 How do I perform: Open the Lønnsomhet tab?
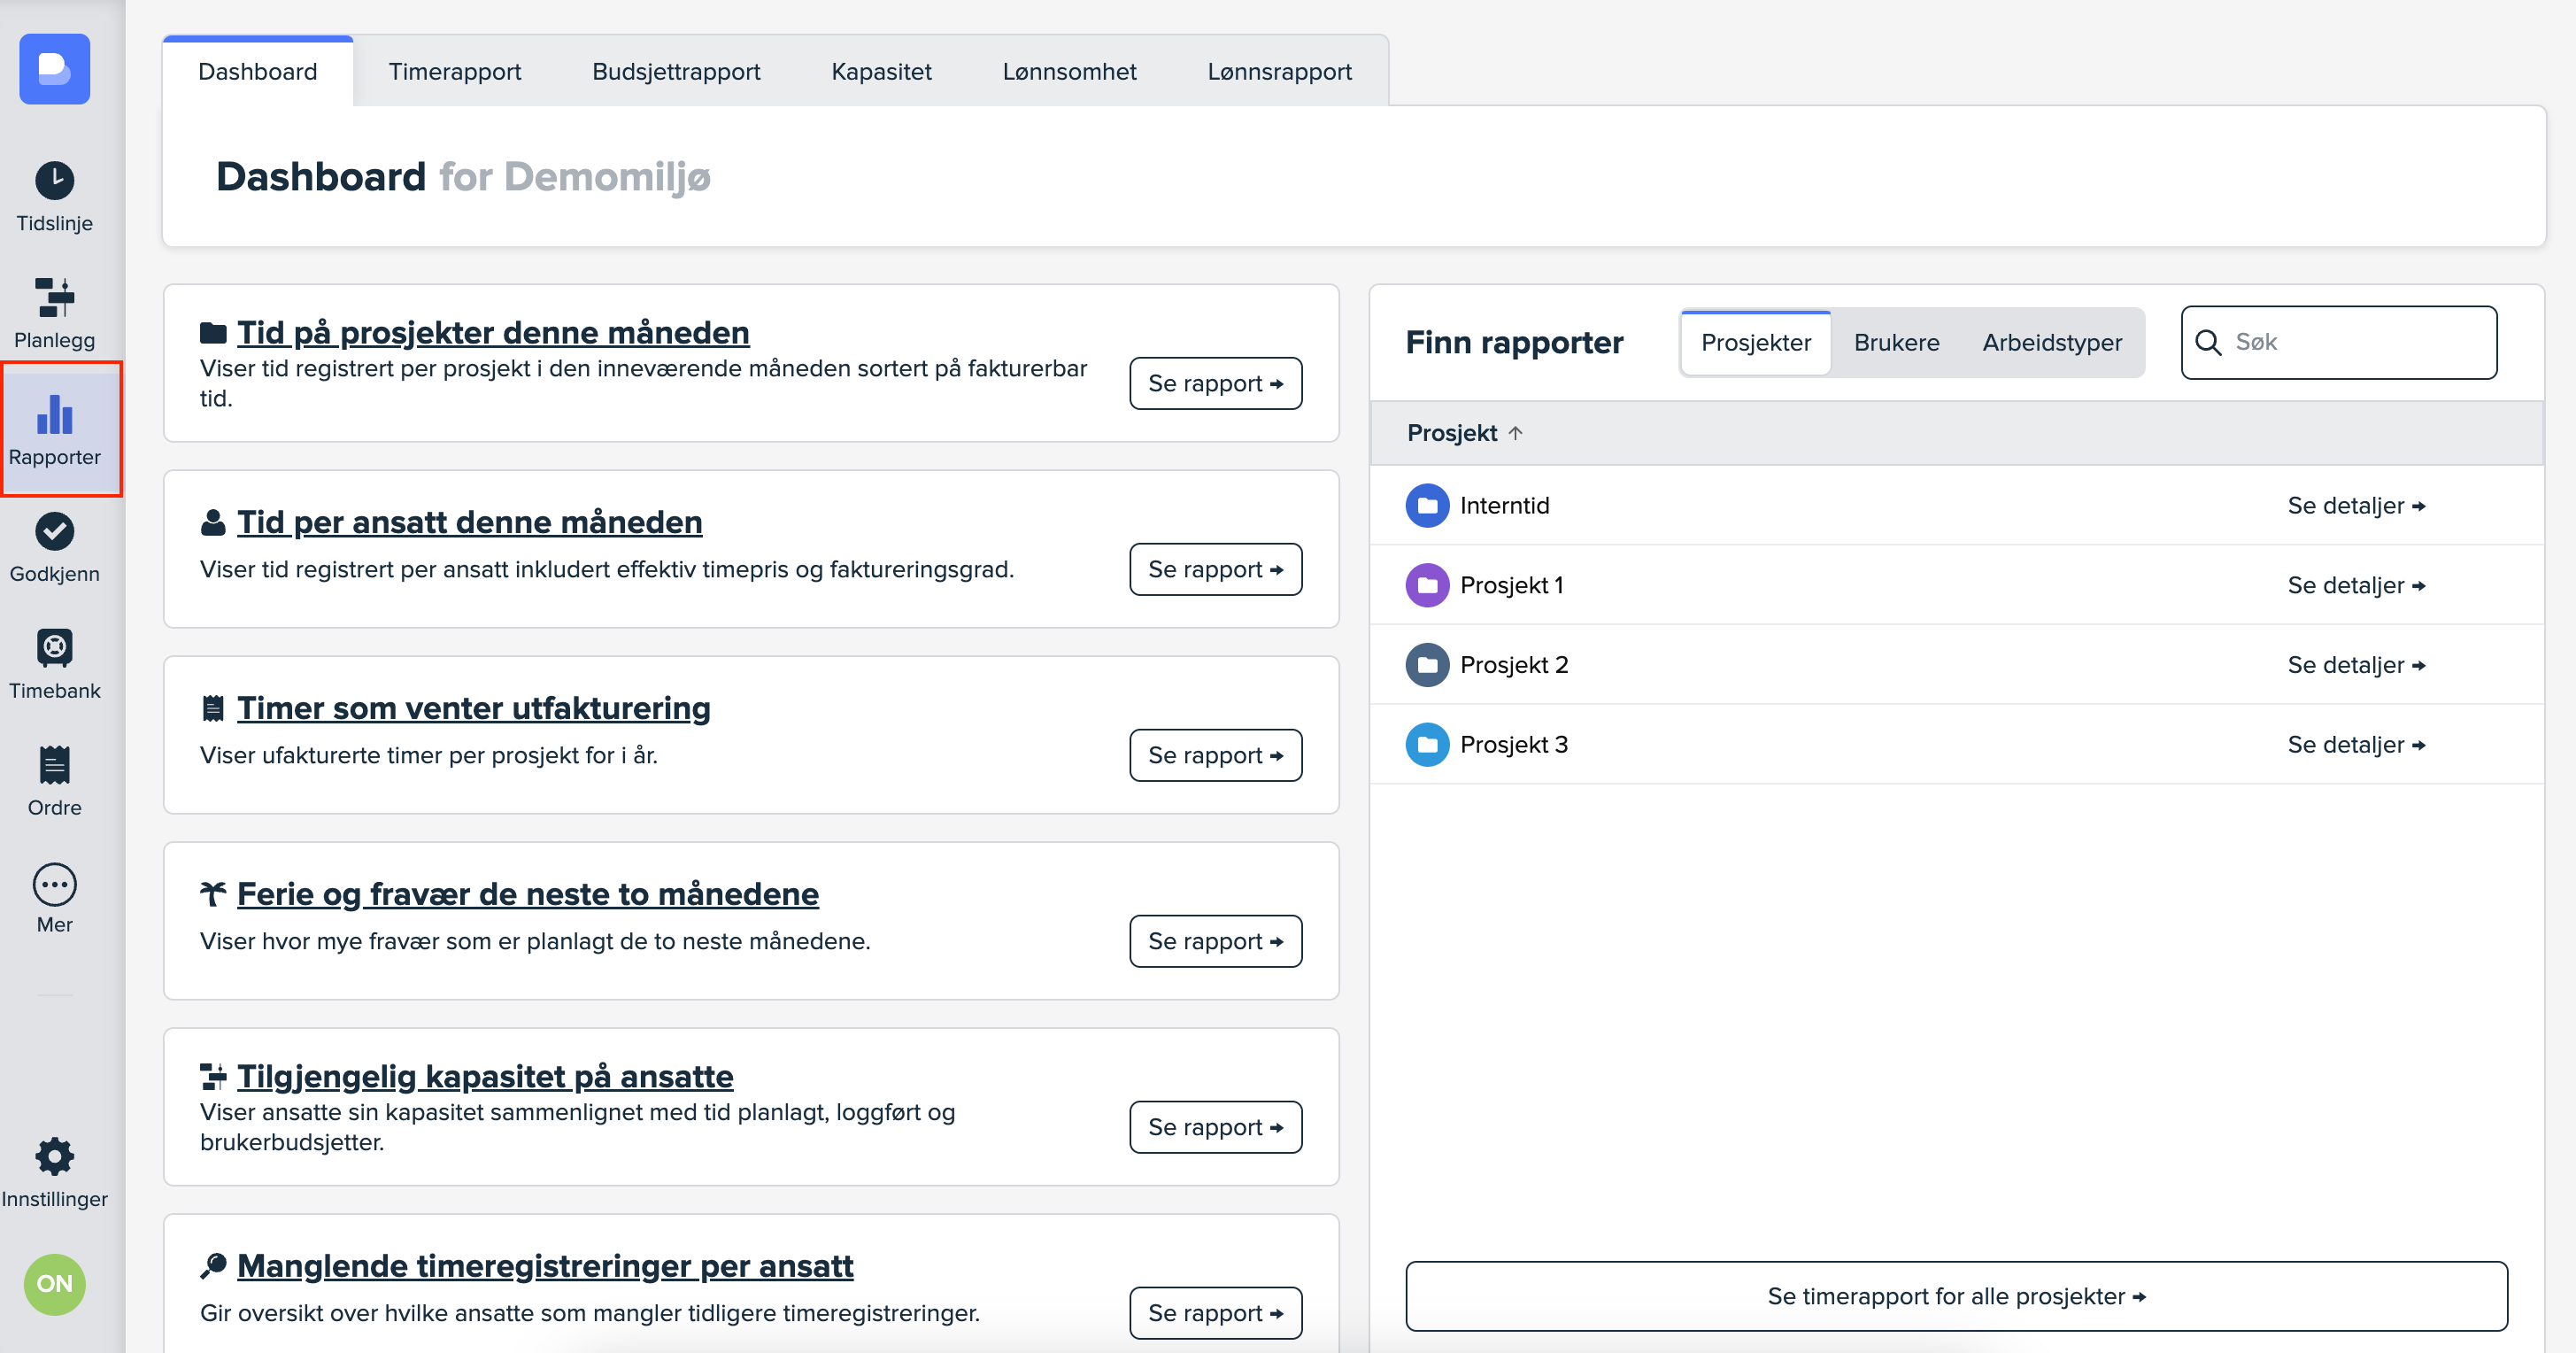point(1068,71)
